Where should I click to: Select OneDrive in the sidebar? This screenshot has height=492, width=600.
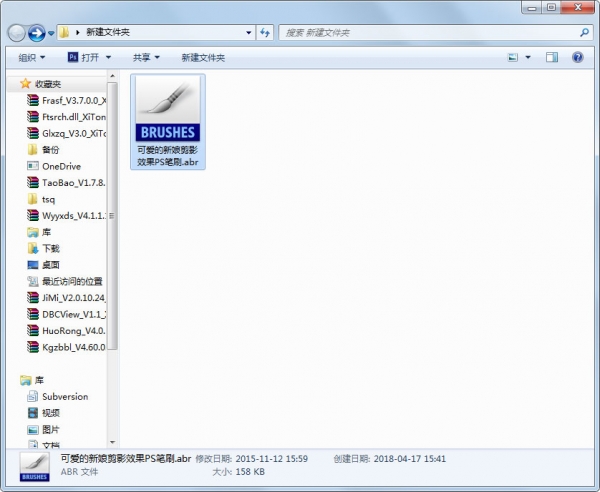pos(54,166)
